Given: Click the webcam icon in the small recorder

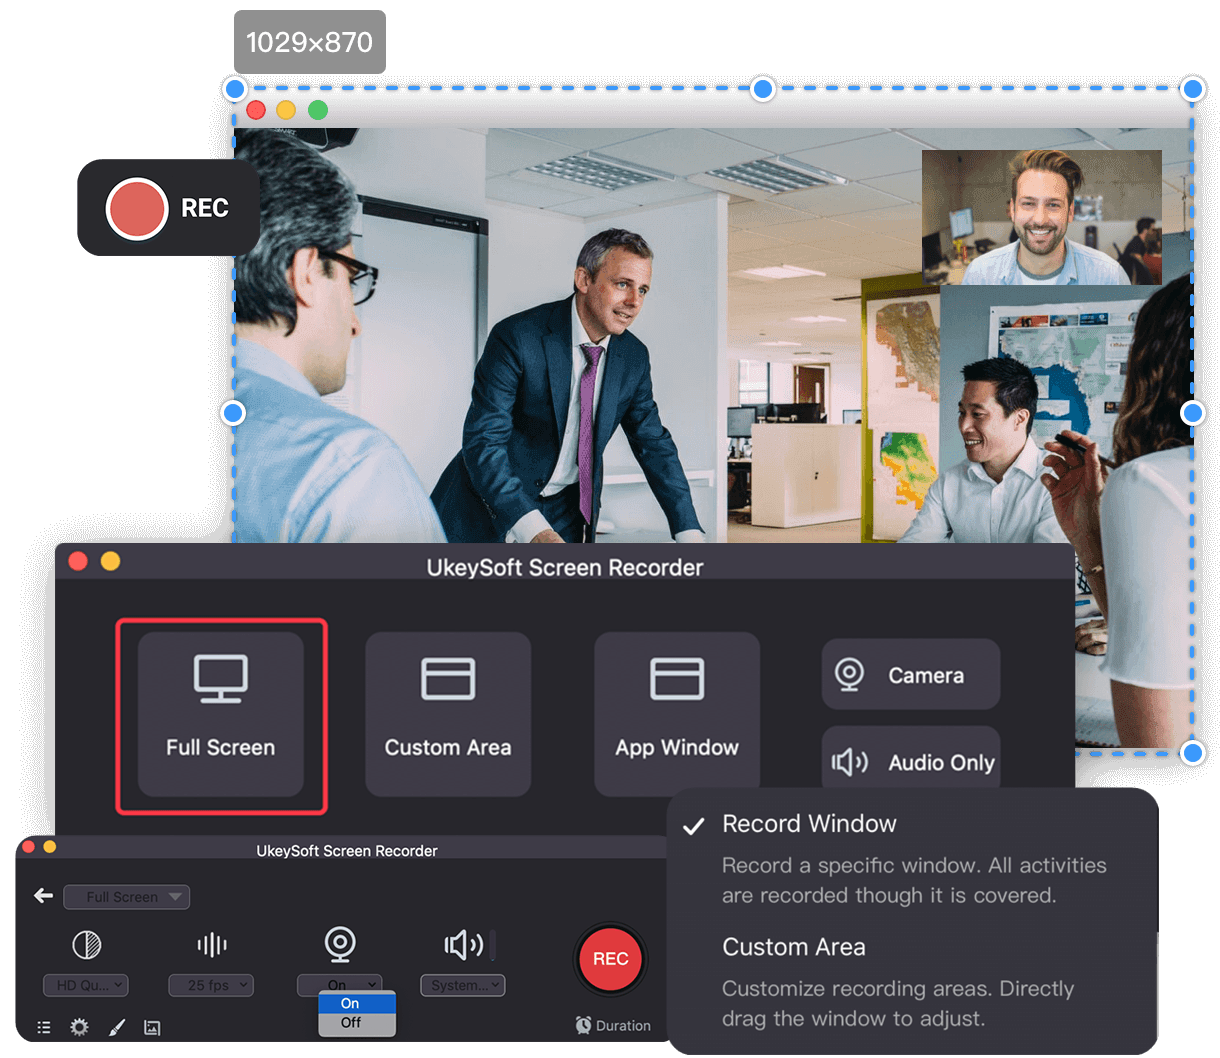Looking at the screenshot, I should click(x=340, y=944).
